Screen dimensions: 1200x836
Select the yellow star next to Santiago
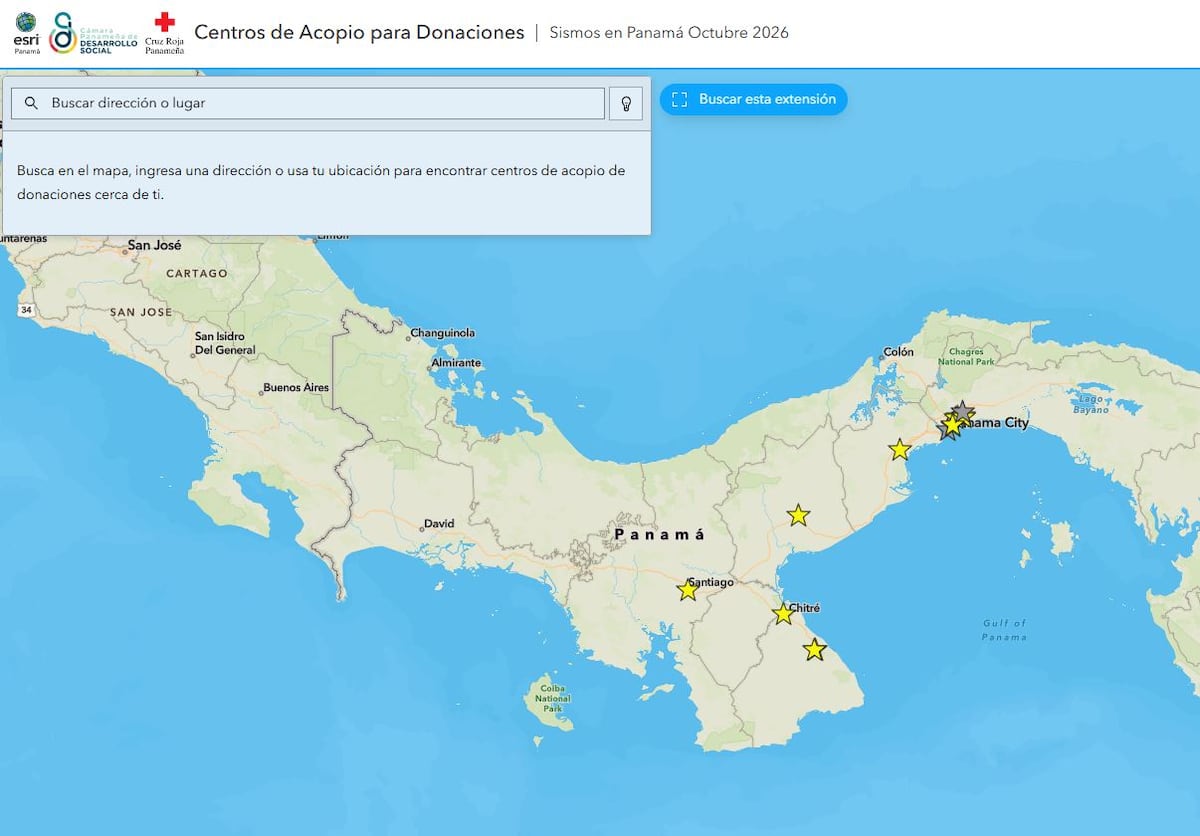(x=688, y=590)
